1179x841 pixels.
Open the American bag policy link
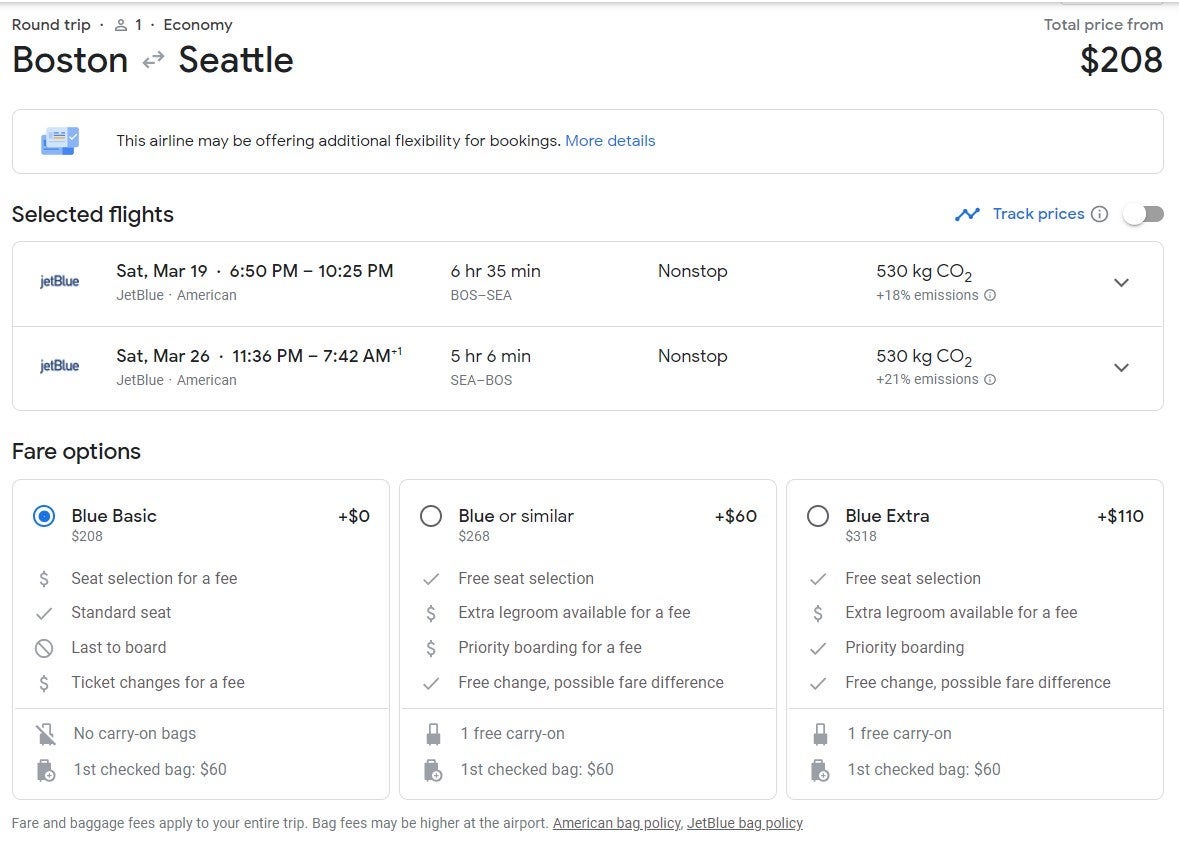click(616, 823)
